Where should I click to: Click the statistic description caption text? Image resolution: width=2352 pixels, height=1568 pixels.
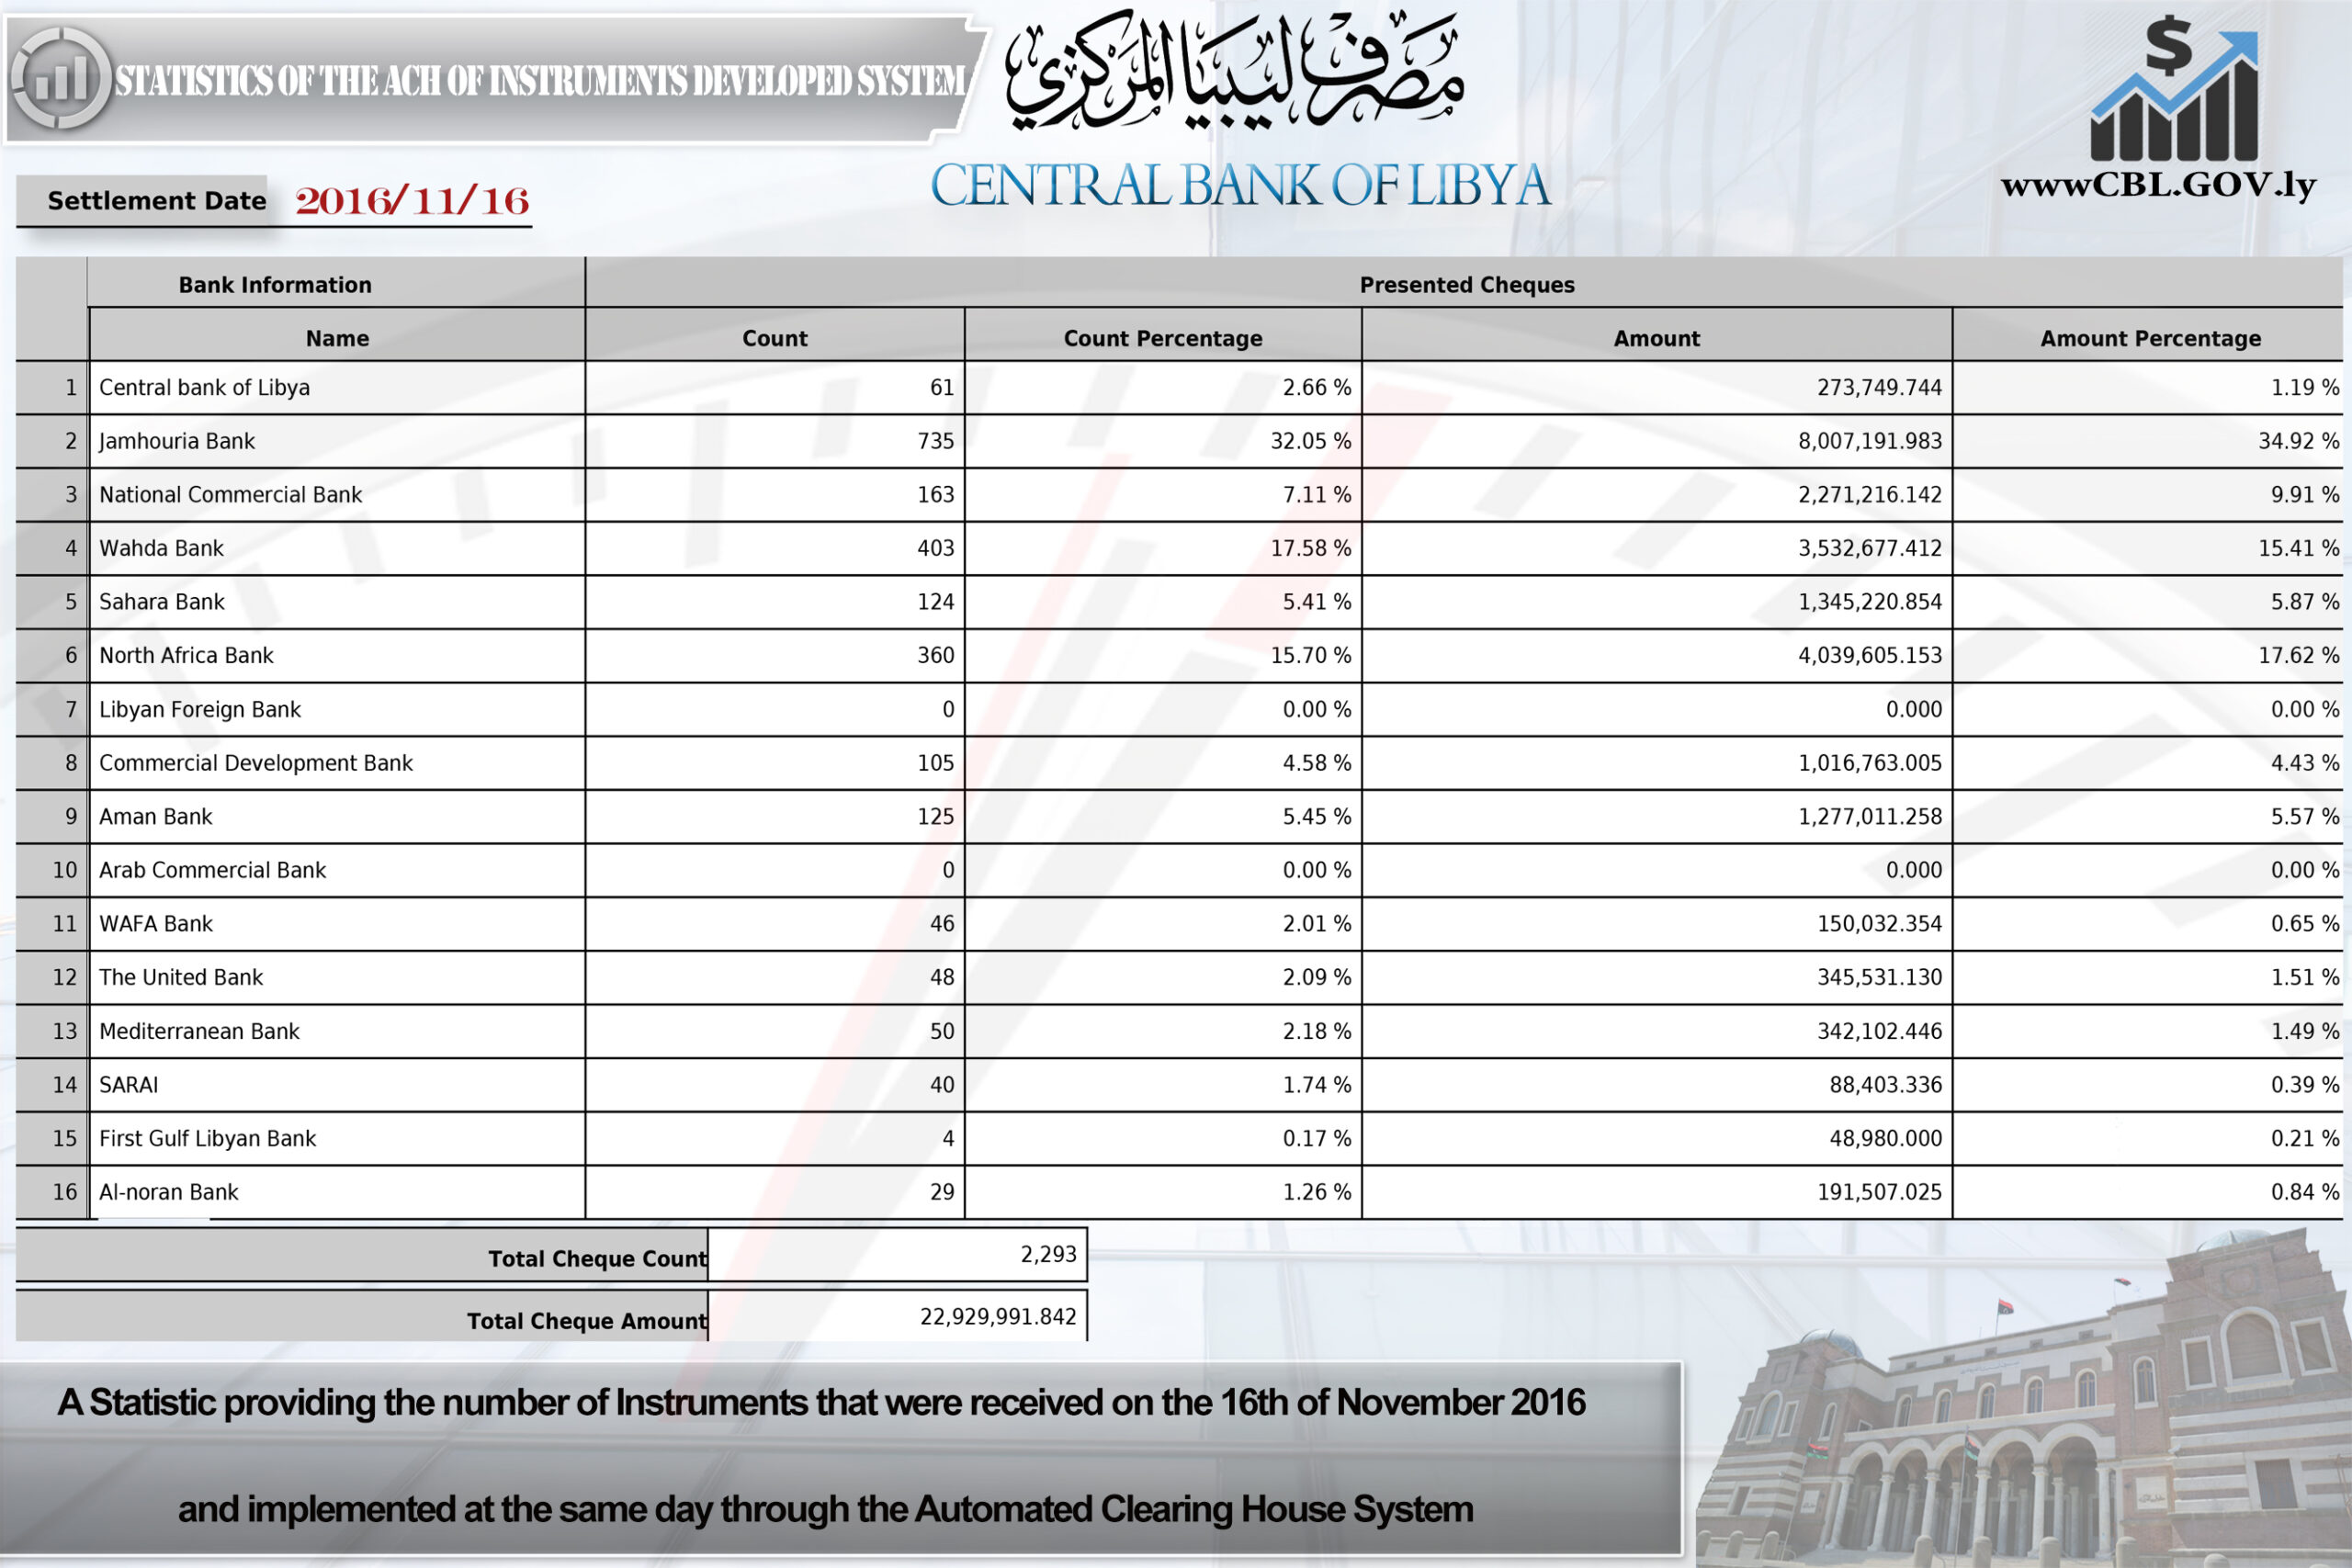point(822,1456)
